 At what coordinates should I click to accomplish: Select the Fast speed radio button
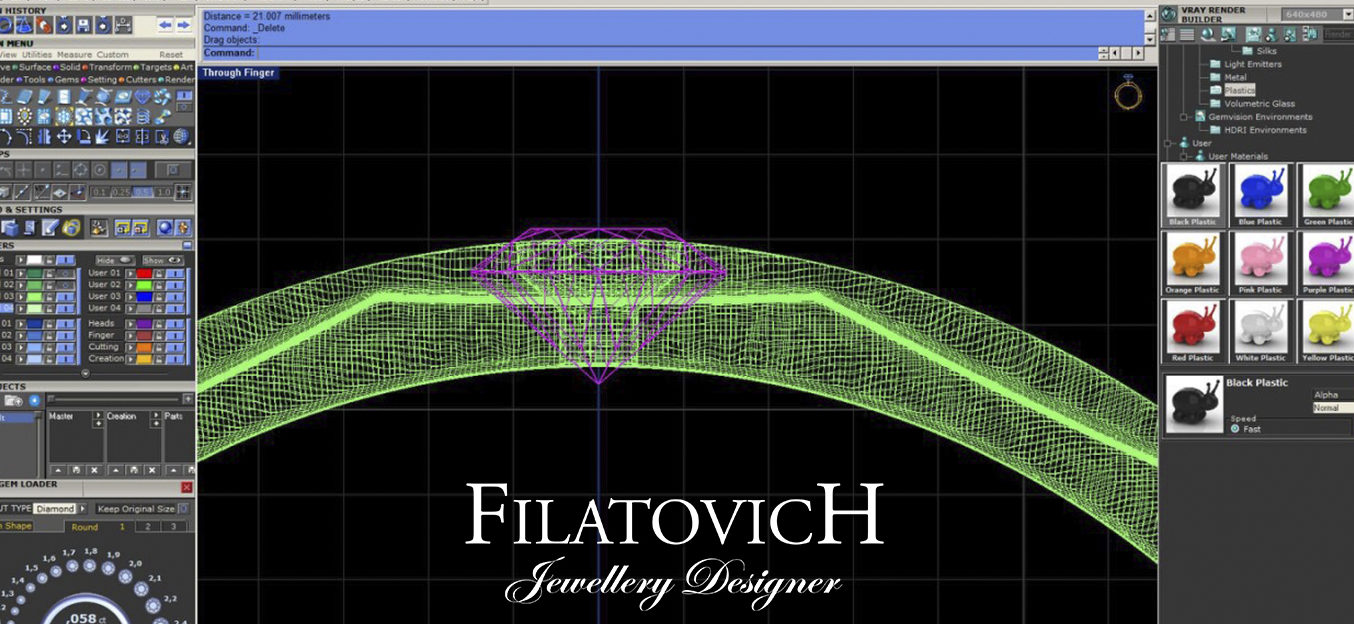pyautogui.click(x=1235, y=428)
